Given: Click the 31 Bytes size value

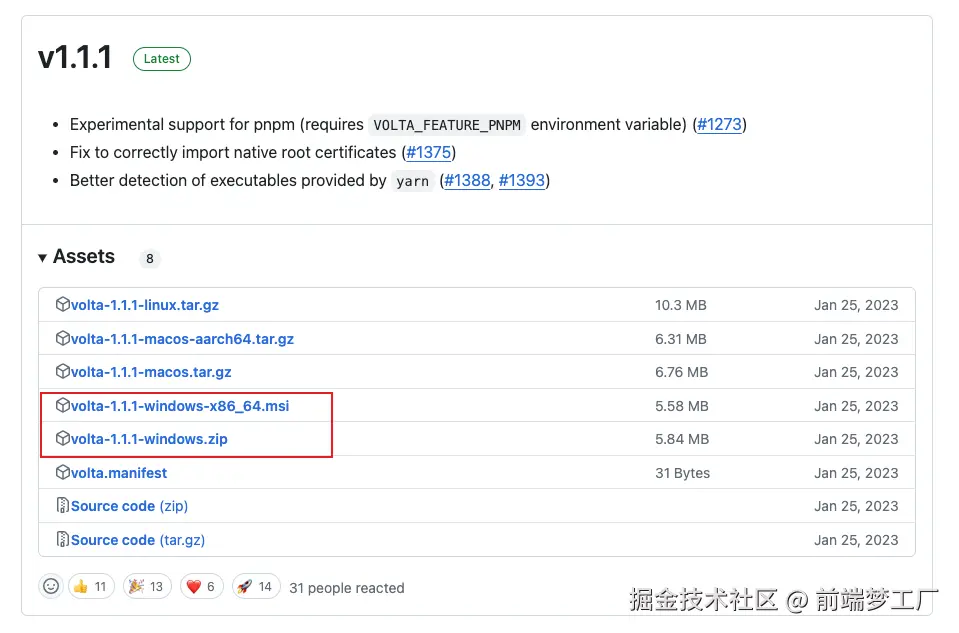Looking at the screenshot, I should tap(683, 473).
